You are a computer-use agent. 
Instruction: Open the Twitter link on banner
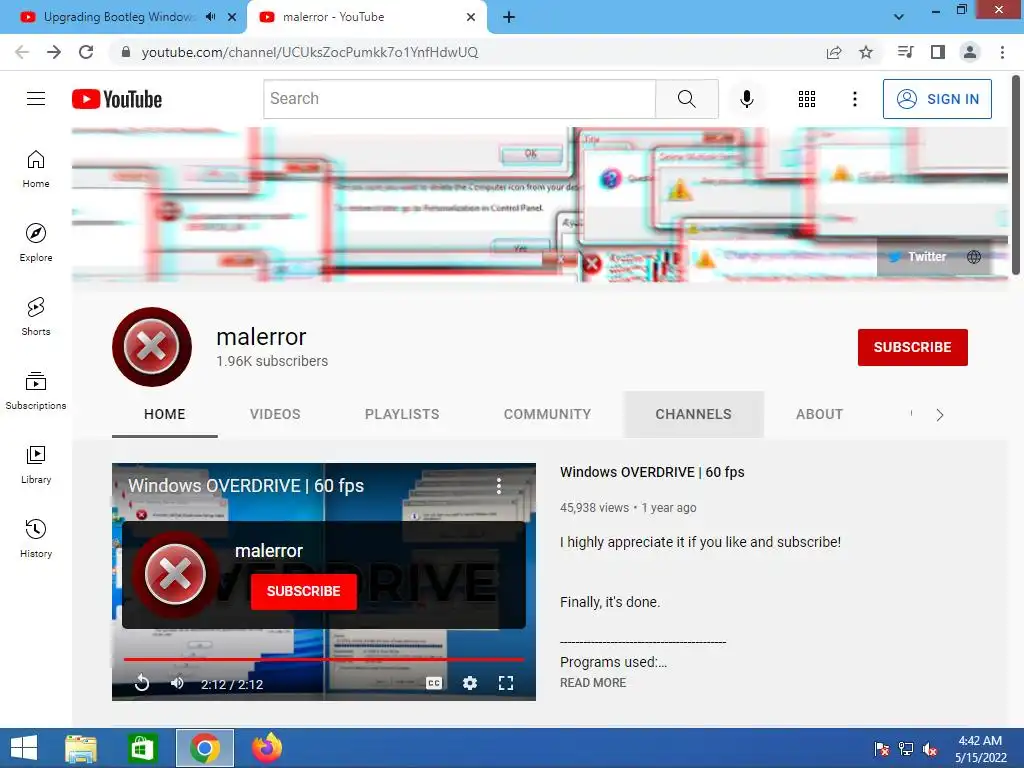point(918,257)
